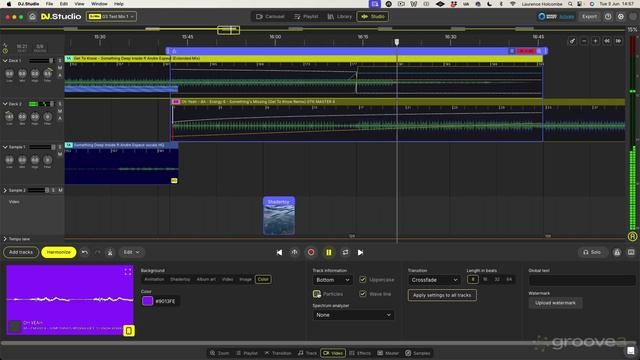Click the warning triangle icon
640x360 pixels.
(x=617, y=253)
